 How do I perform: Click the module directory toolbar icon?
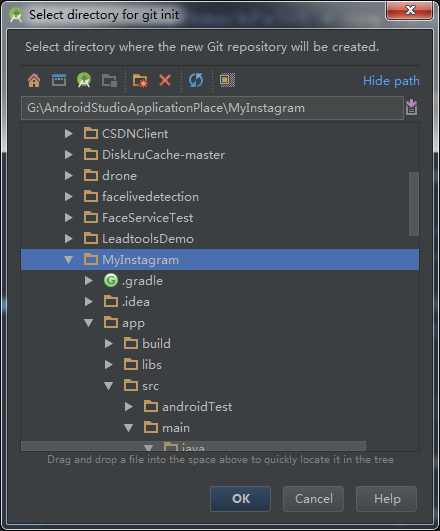coord(109,81)
